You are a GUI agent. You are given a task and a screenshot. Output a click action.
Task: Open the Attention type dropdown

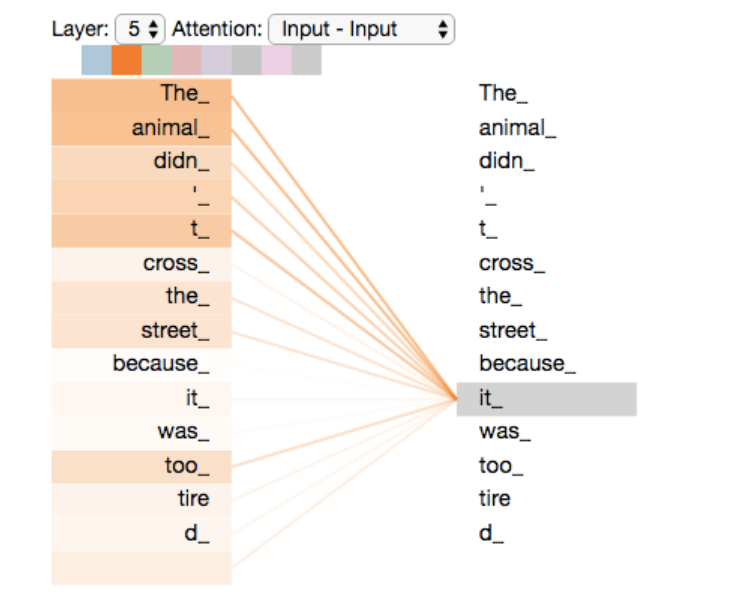click(361, 30)
